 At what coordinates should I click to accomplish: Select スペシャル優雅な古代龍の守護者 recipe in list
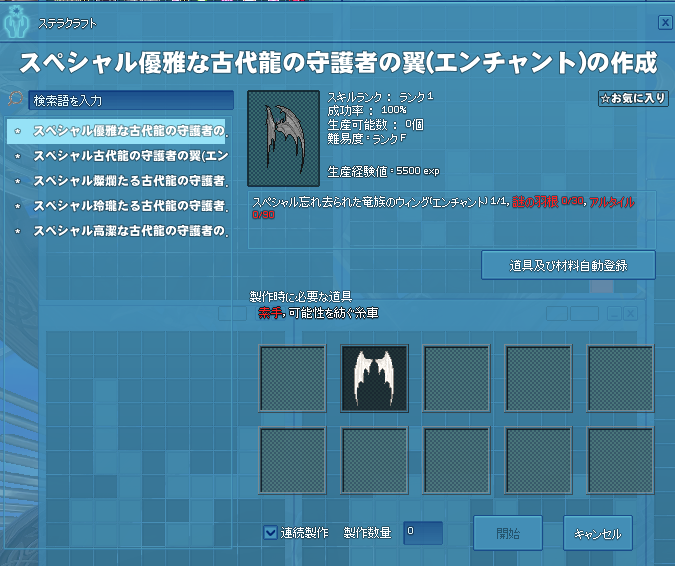(x=130, y=131)
